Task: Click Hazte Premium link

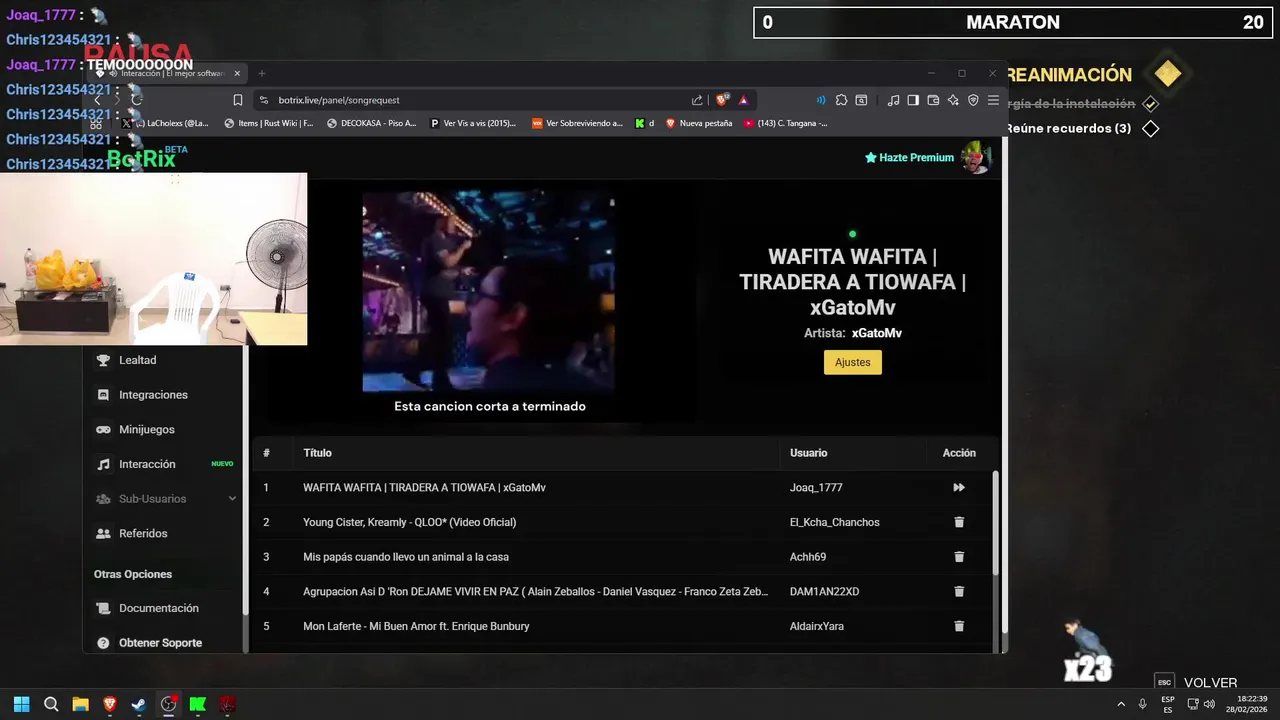Action: (909, 158)
